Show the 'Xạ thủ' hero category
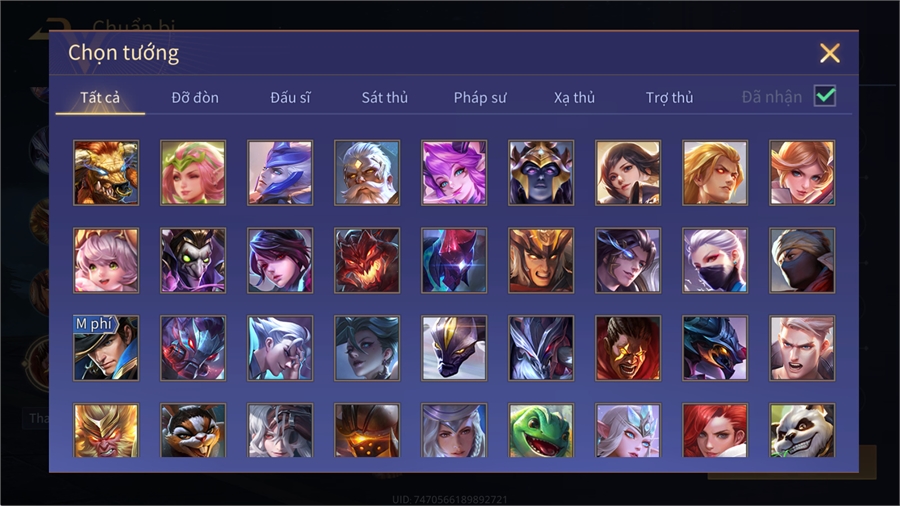This screenshot has height=506, width=900. pos(574,98)
